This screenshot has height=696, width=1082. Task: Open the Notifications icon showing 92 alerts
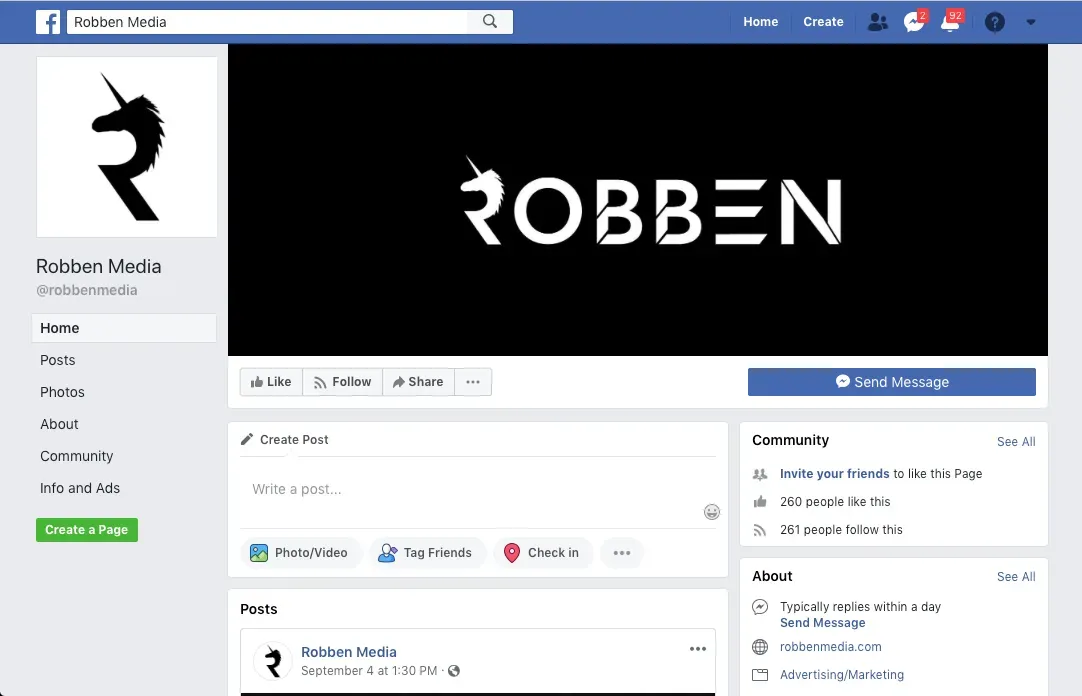click(x=949, y=21)
